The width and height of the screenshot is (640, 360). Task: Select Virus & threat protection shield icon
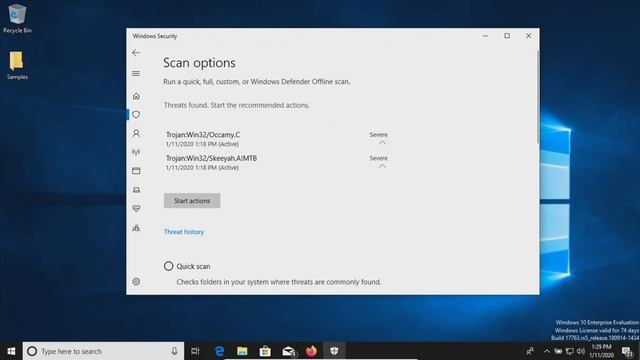pos(136,115)
